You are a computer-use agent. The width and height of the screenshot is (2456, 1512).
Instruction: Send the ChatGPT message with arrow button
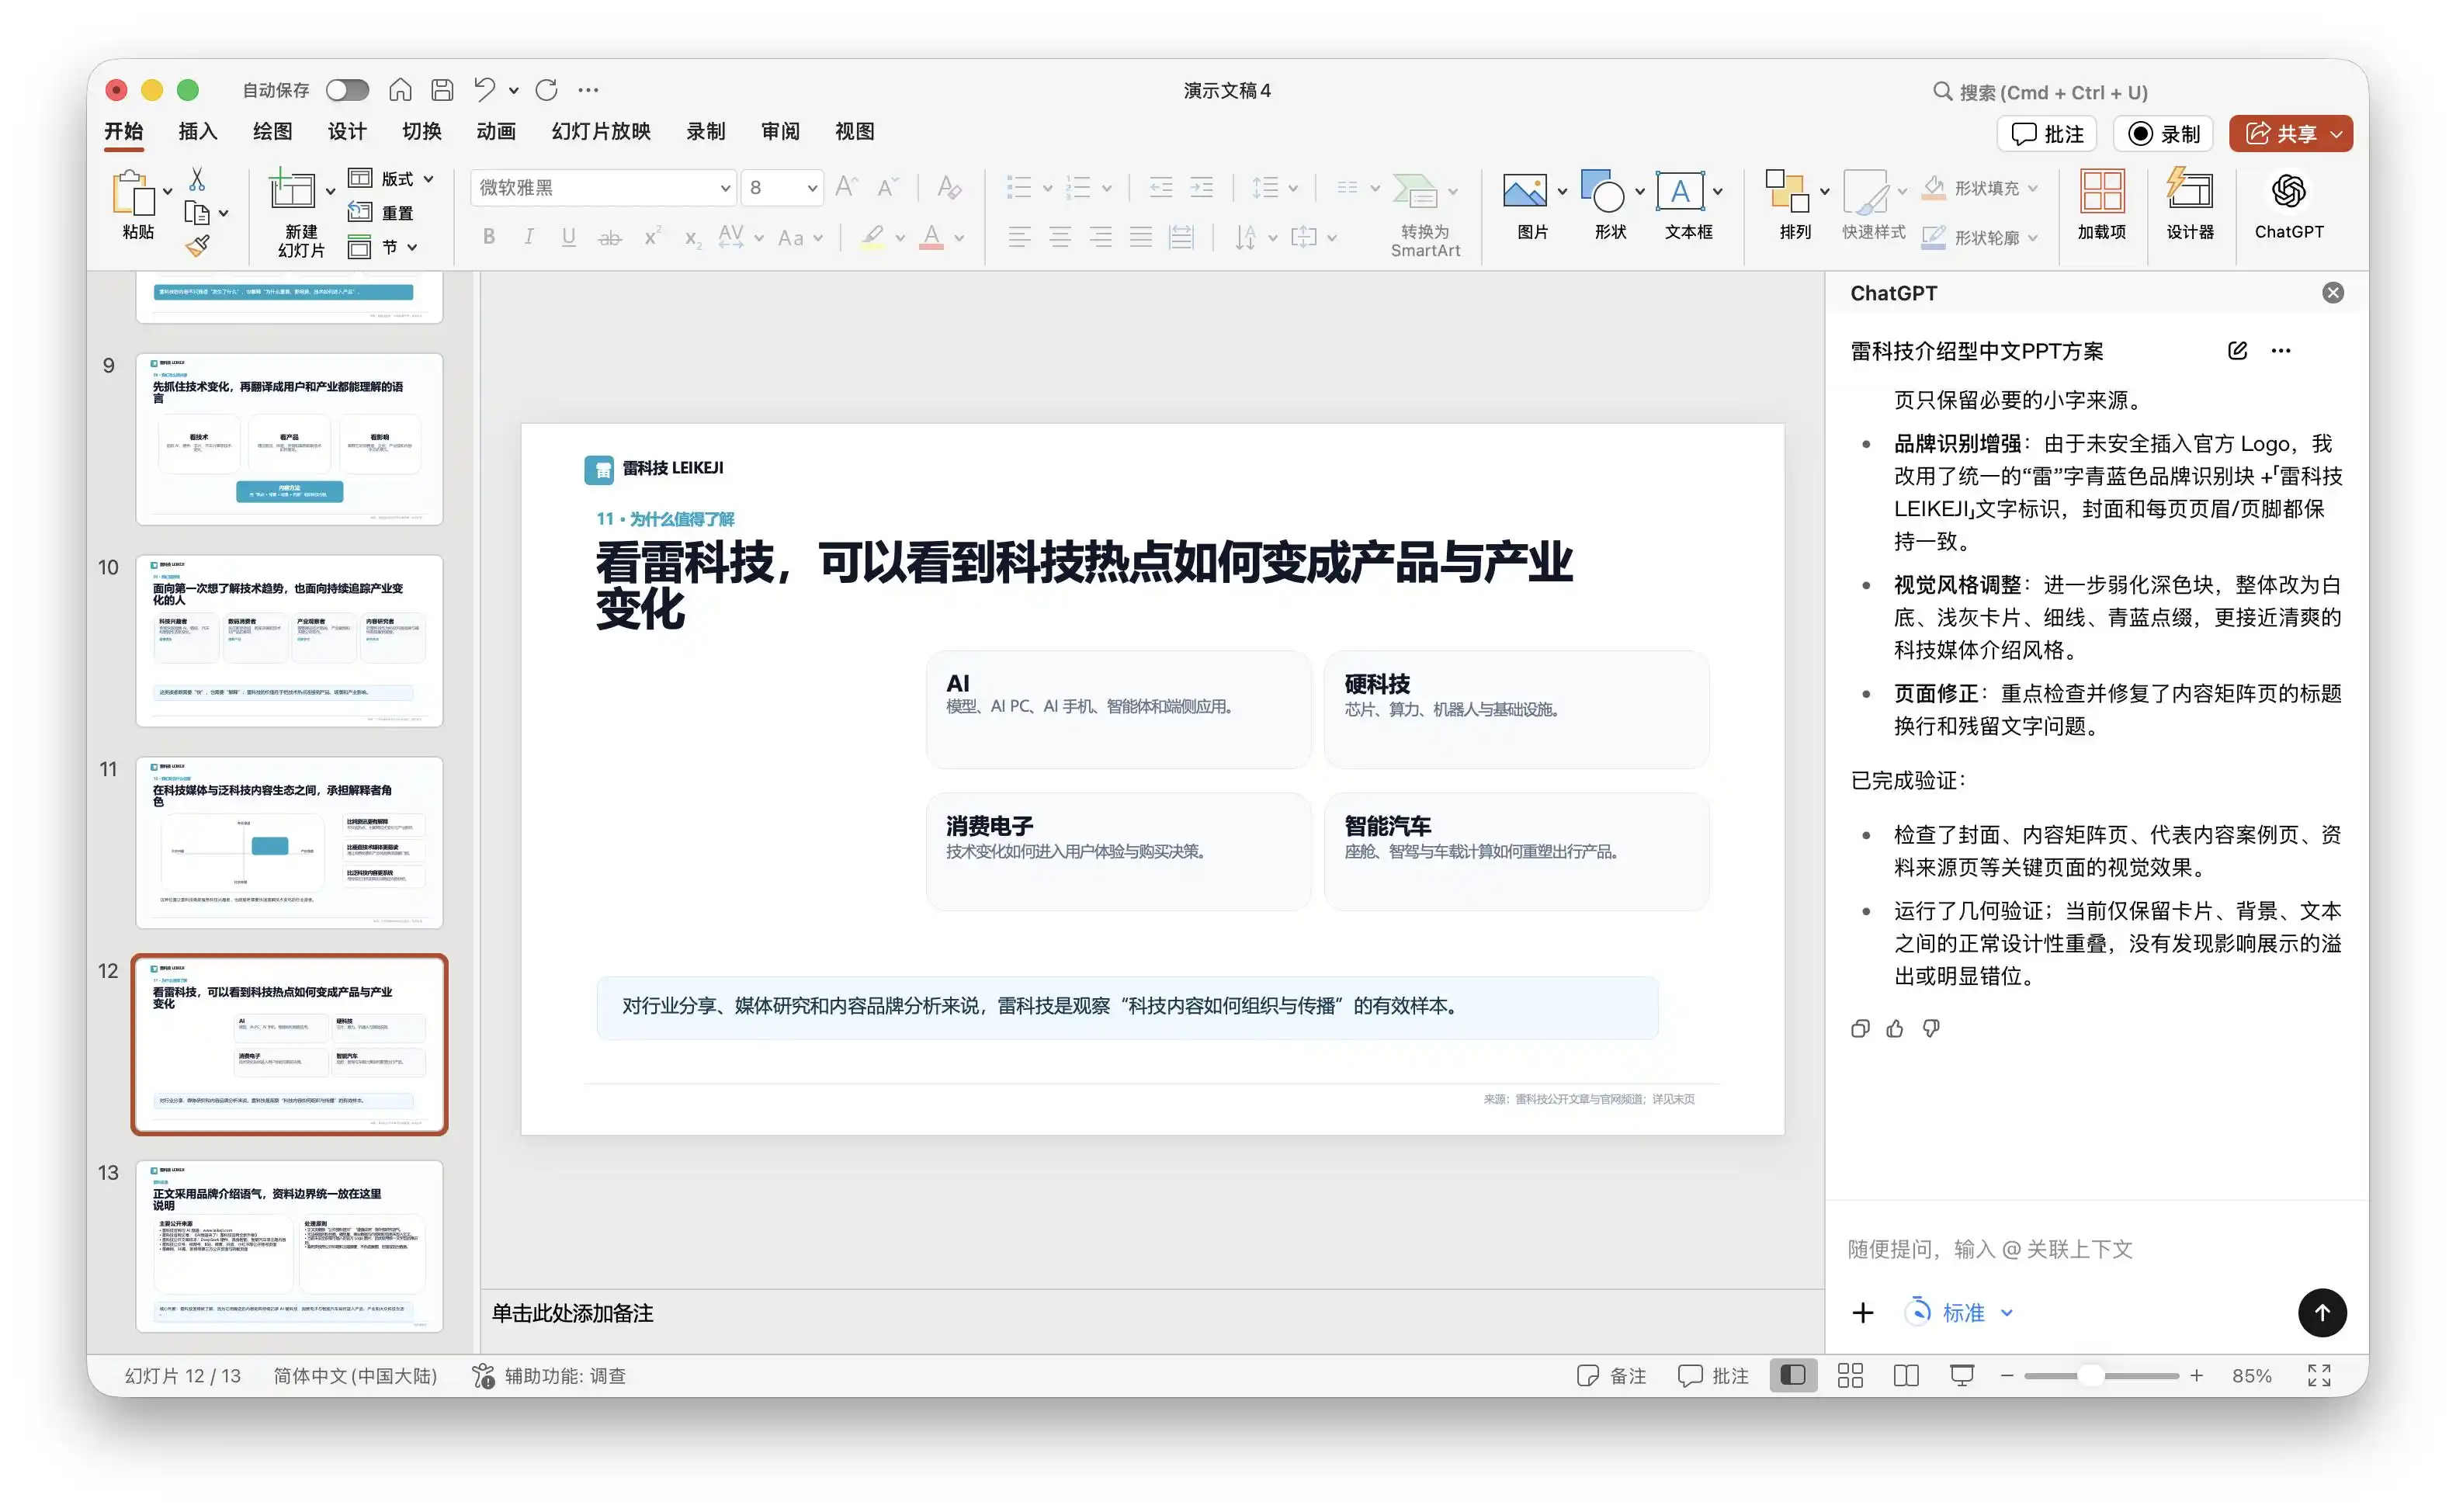[2321, 1312]
